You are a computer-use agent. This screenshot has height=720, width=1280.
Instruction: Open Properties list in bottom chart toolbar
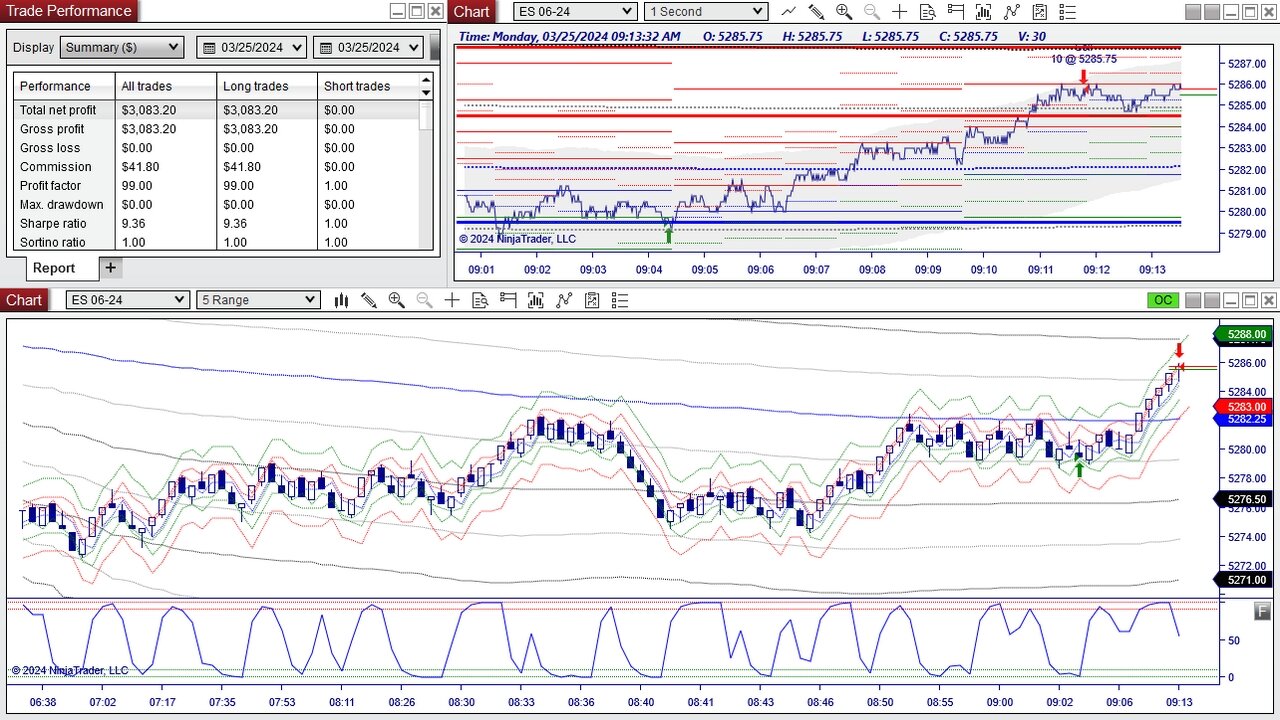pyautogui.click(x=620, y=300)
